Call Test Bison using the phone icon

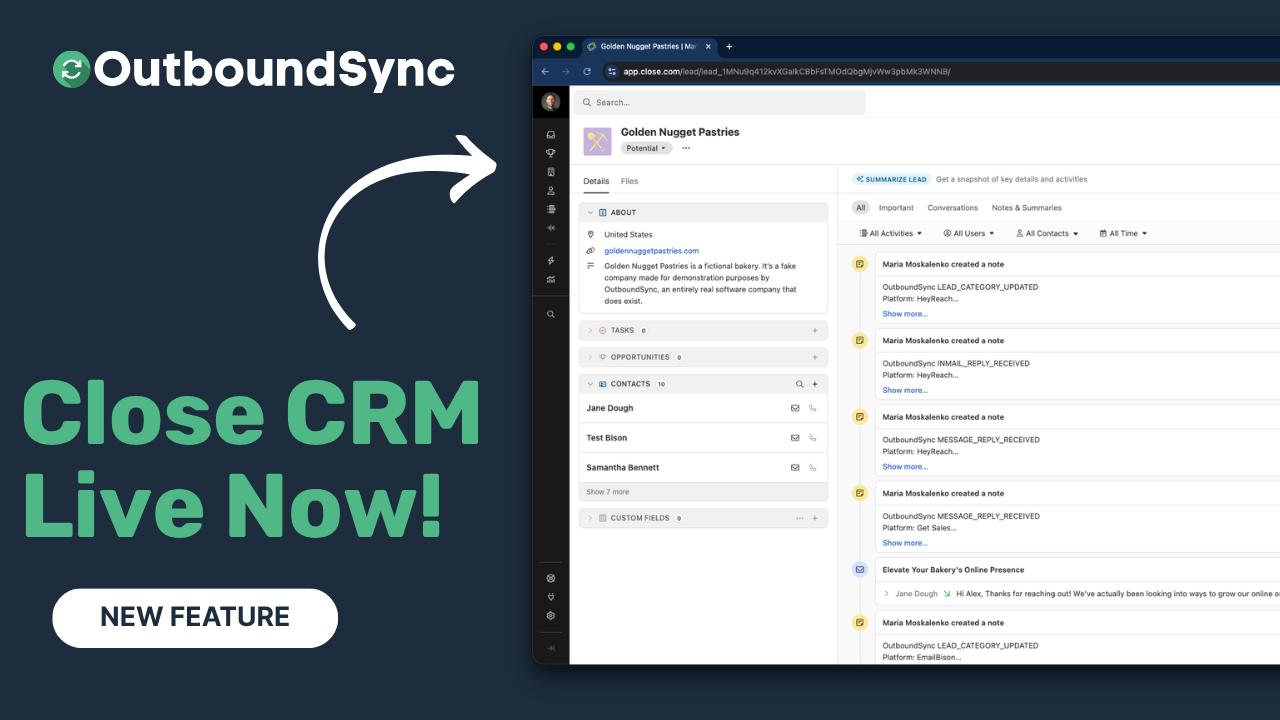coord(812,437)
